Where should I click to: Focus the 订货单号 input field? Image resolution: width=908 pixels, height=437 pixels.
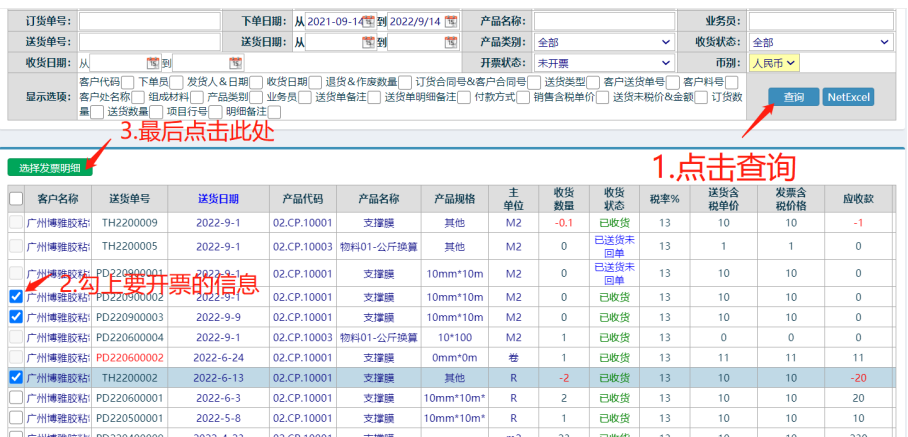pos(150,21)
